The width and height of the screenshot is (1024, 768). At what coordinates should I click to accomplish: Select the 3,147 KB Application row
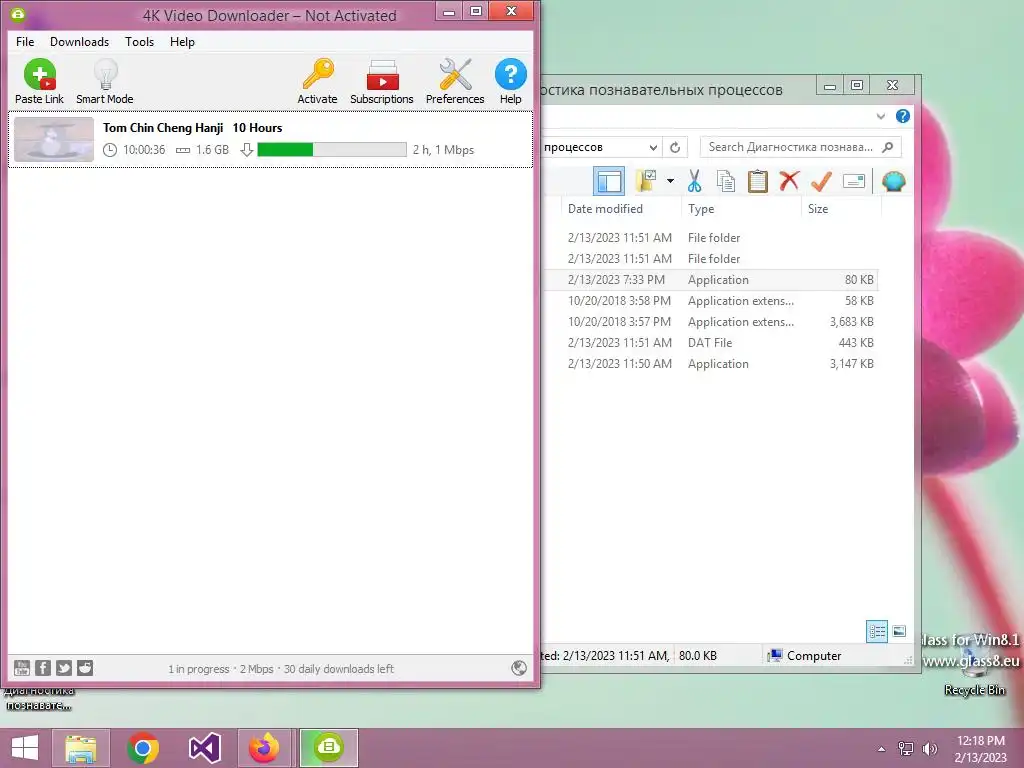[x=711, y=364]
